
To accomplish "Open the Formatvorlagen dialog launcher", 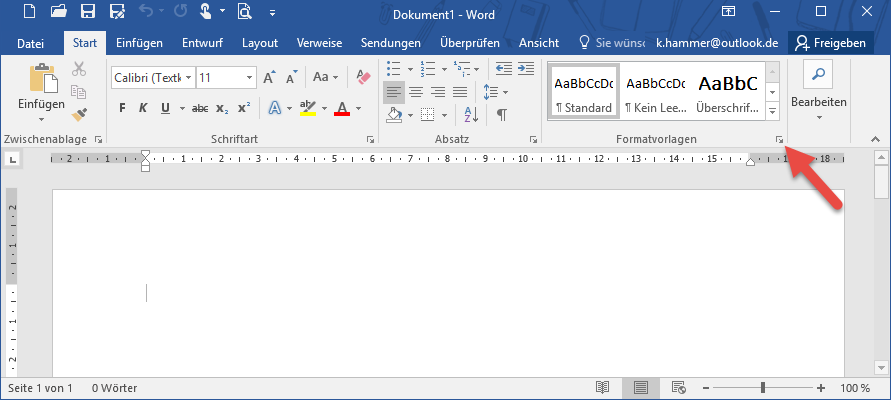I will (779, 140).
